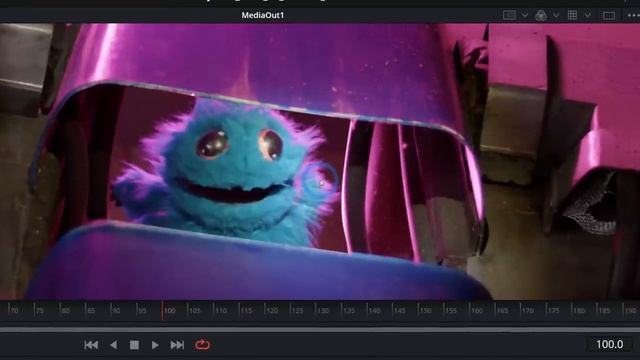Click frame 165 on the time ruler

(x=502, y=311)
